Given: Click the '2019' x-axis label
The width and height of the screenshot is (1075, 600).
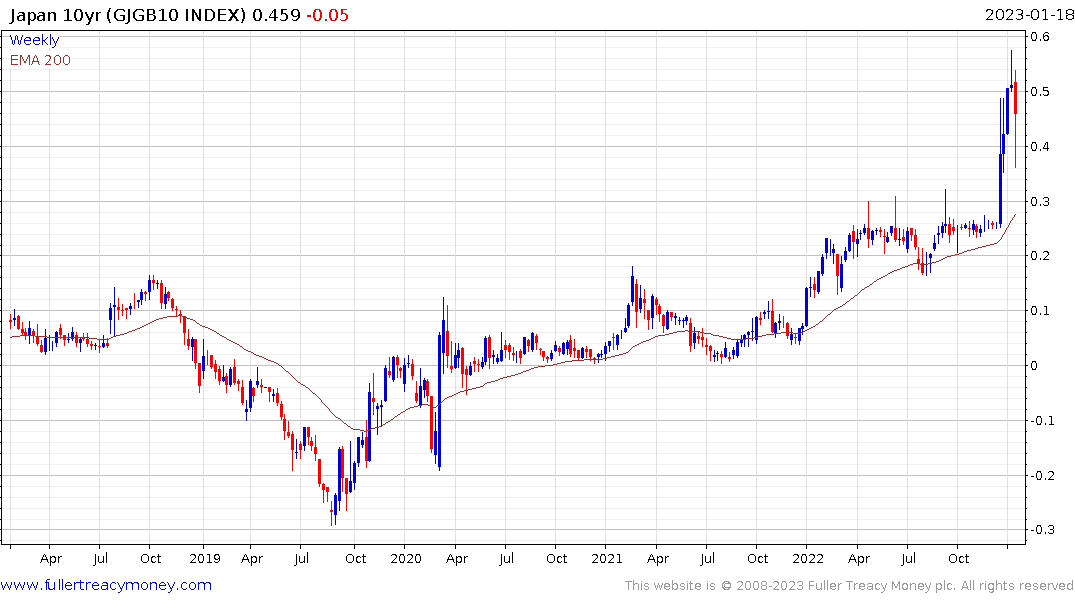Looking at the screenshot, I should pyautogui.click(x=205, y=558).
